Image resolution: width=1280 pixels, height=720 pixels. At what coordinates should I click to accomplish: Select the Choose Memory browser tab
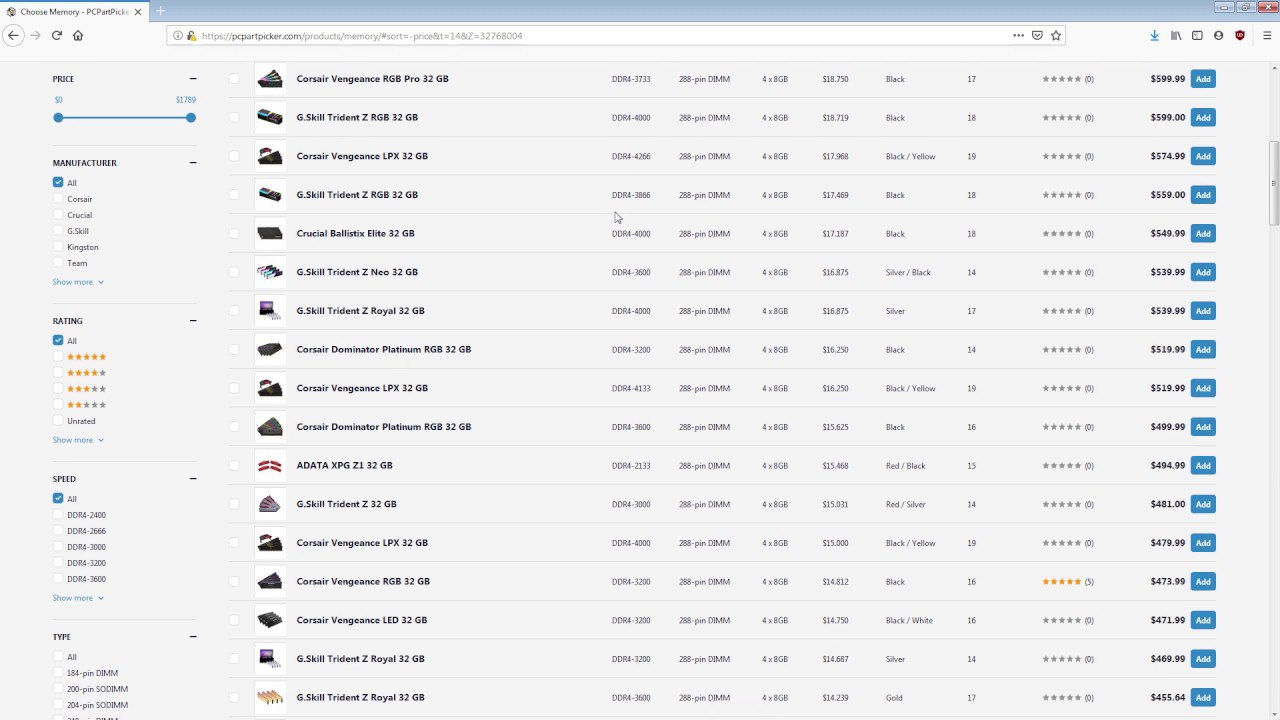(75, 12)
